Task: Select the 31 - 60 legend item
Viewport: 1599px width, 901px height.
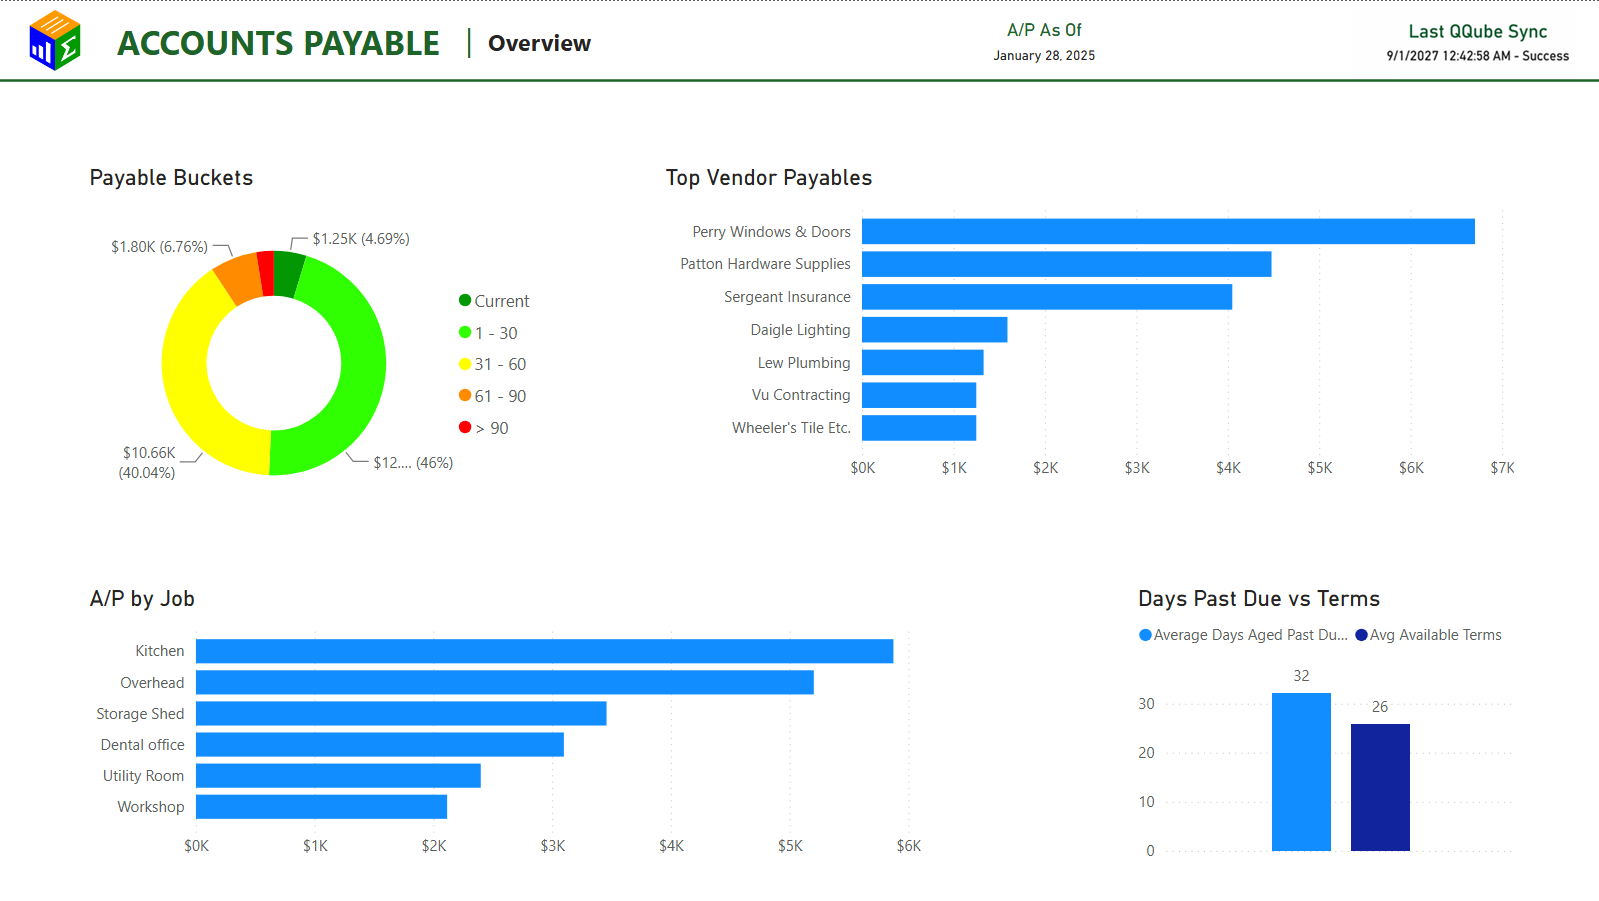Action: [x=492, y=364]
